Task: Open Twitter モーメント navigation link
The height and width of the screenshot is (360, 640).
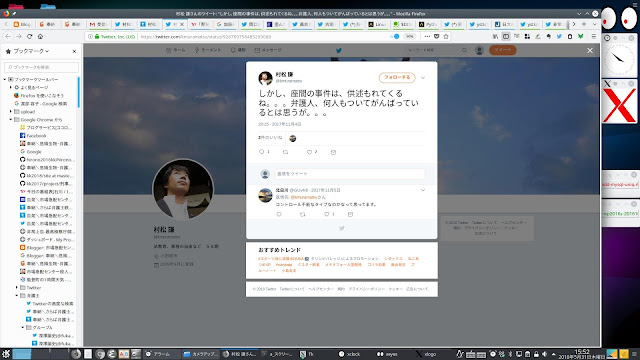Action: click(x=208, y=50)
